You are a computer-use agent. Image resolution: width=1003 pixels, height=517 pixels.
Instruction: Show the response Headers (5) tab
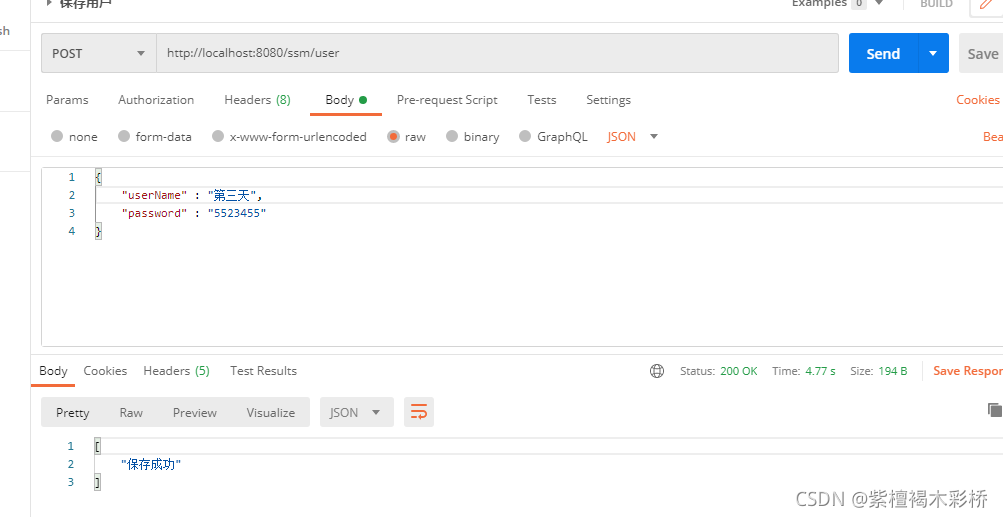[177, 371]
